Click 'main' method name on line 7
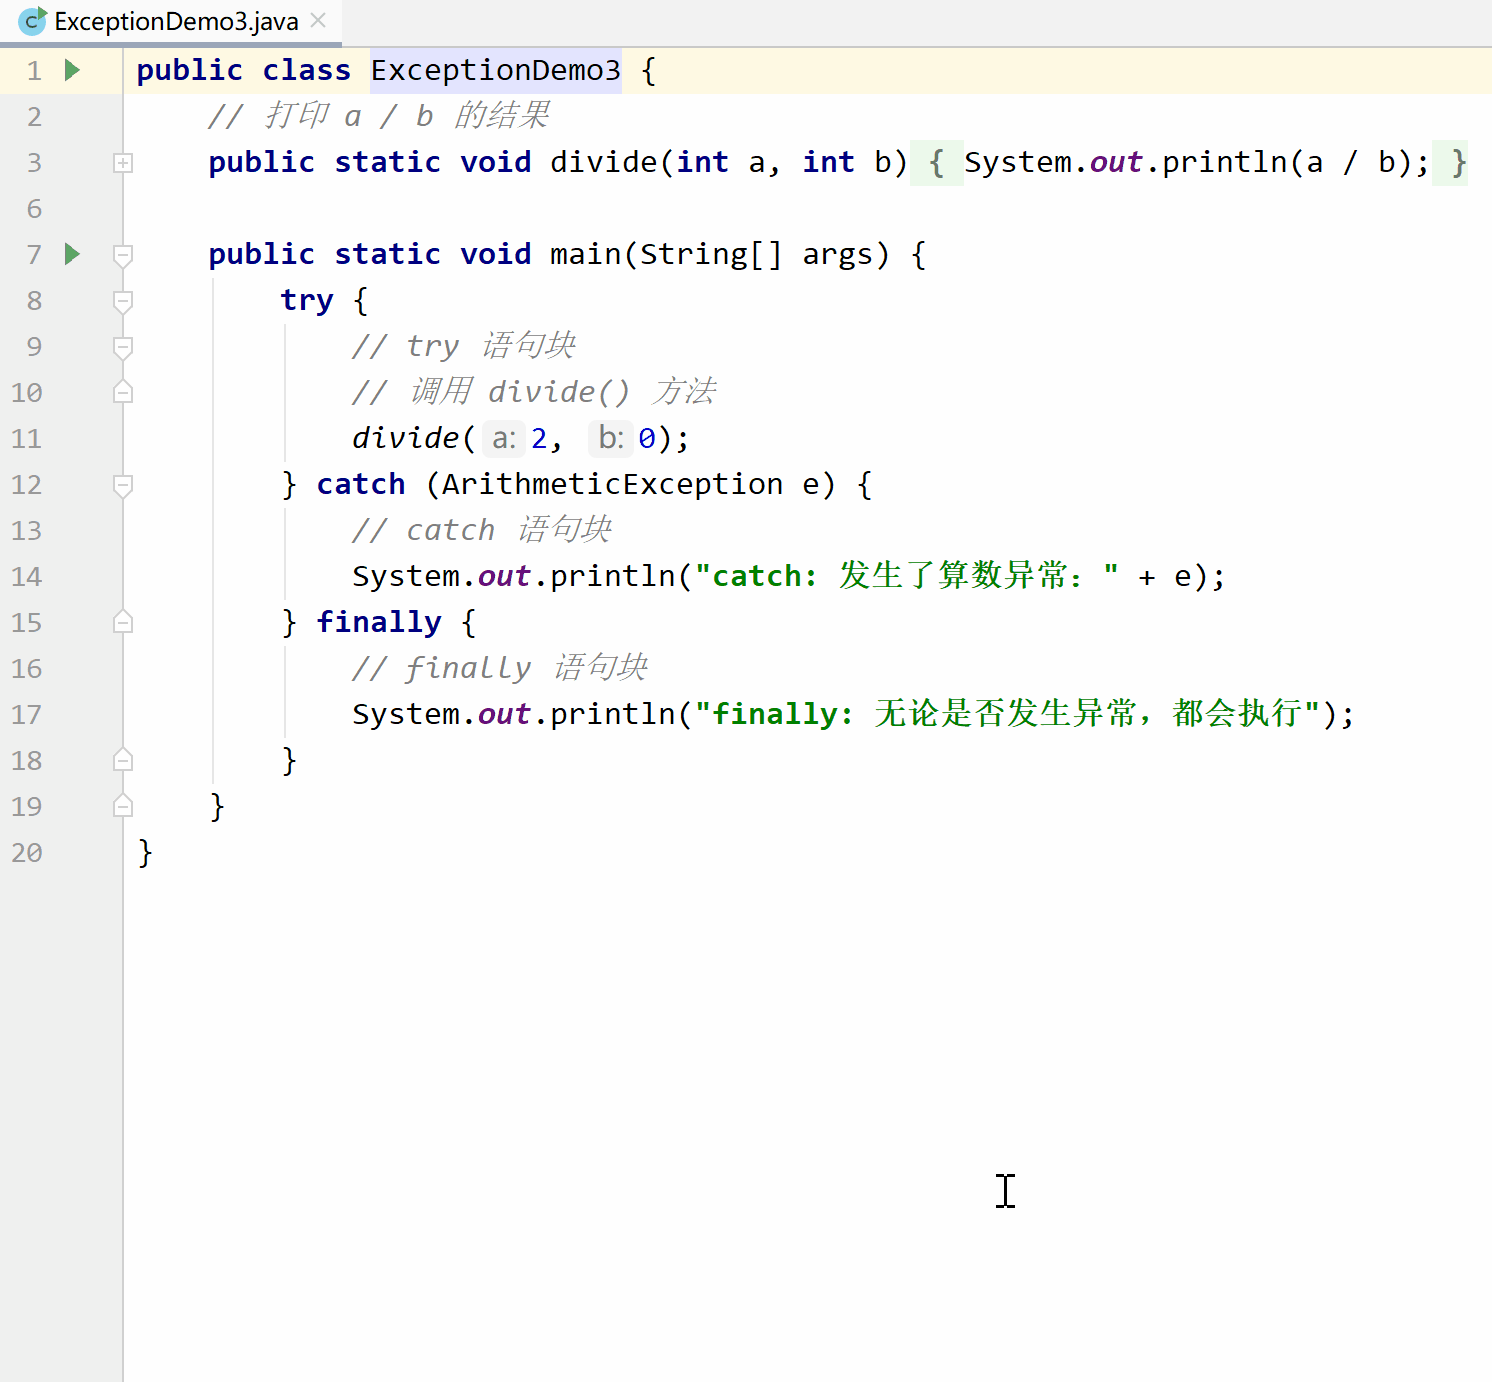The height and width of the screenshot is (1382, 1492). click(x=586, y=254)
